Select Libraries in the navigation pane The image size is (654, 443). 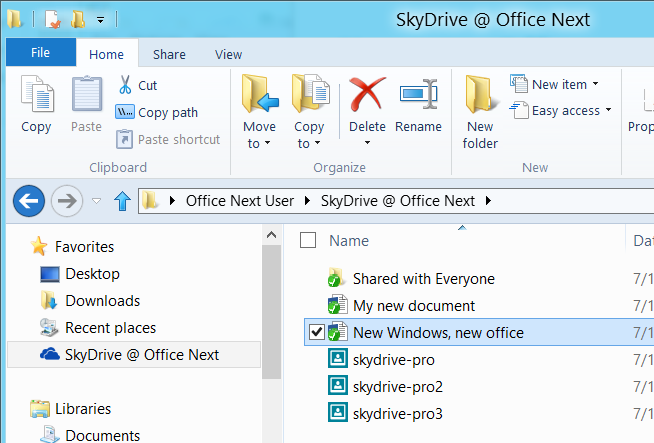pyautogui.click(x=83, y=409)
